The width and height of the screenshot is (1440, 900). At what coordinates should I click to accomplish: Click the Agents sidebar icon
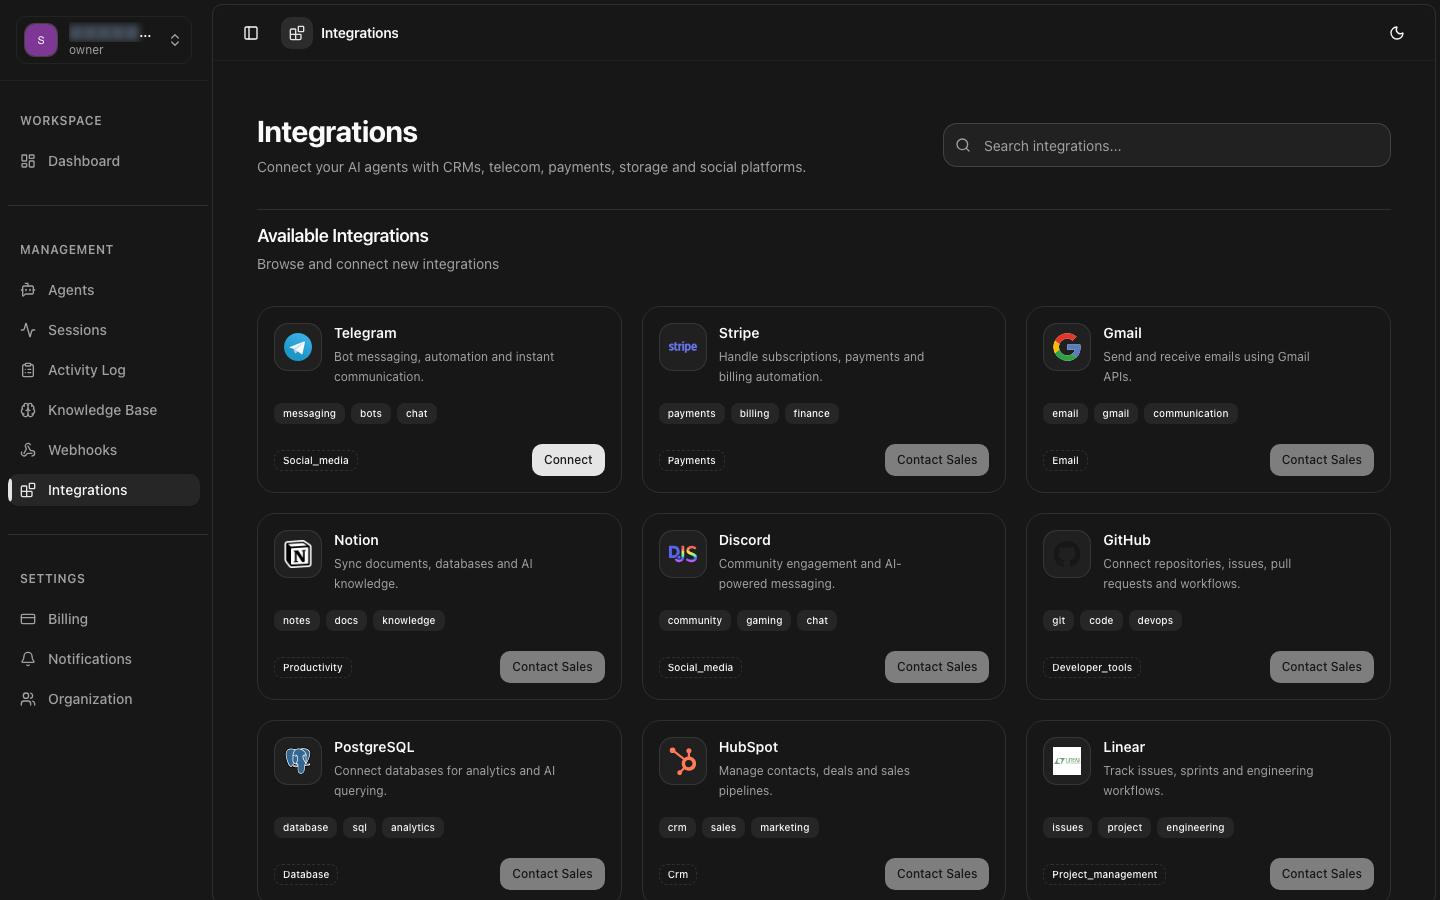pos(28,290)
